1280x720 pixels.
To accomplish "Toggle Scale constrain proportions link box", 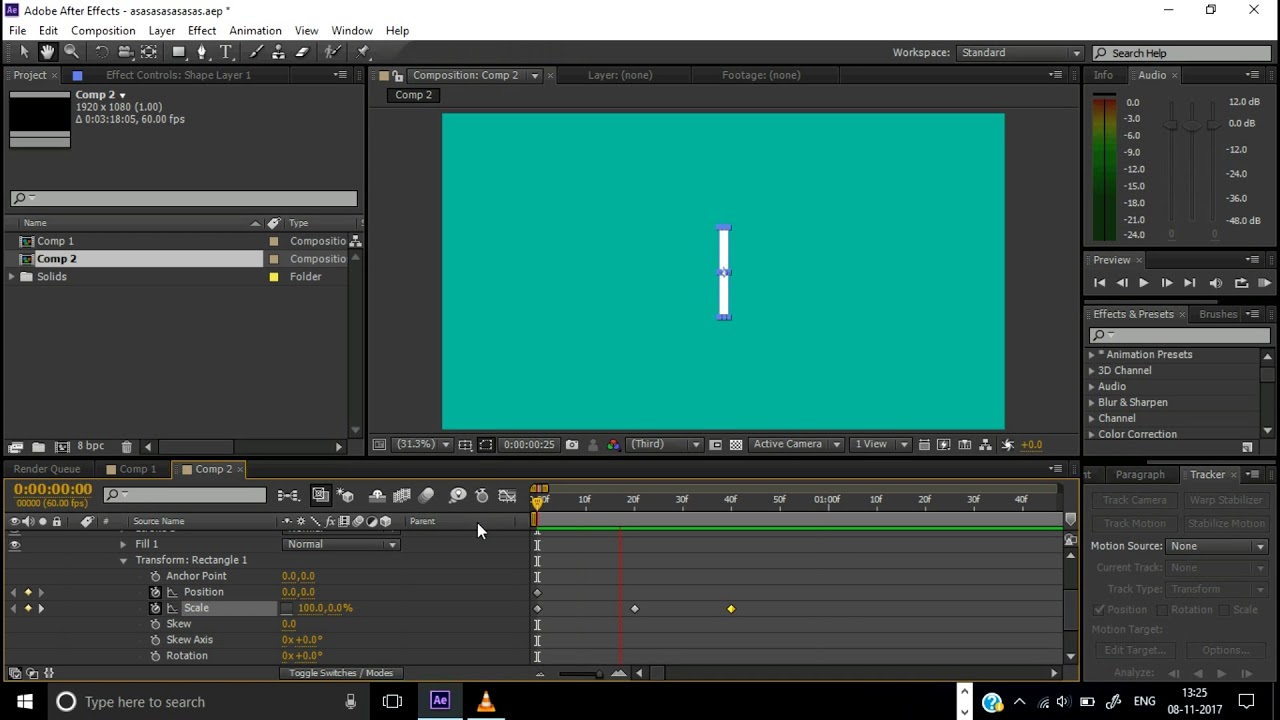I will click(x=288, y=608).
